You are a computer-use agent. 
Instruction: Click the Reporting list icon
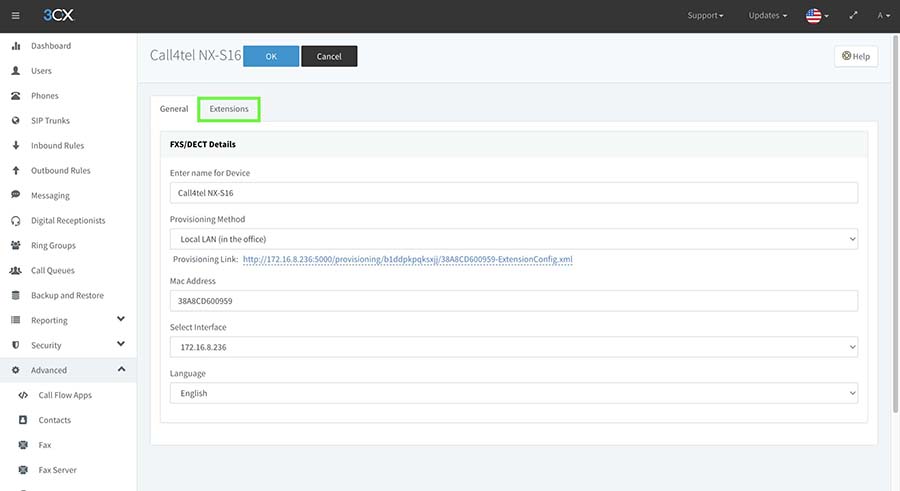(16, 320)
